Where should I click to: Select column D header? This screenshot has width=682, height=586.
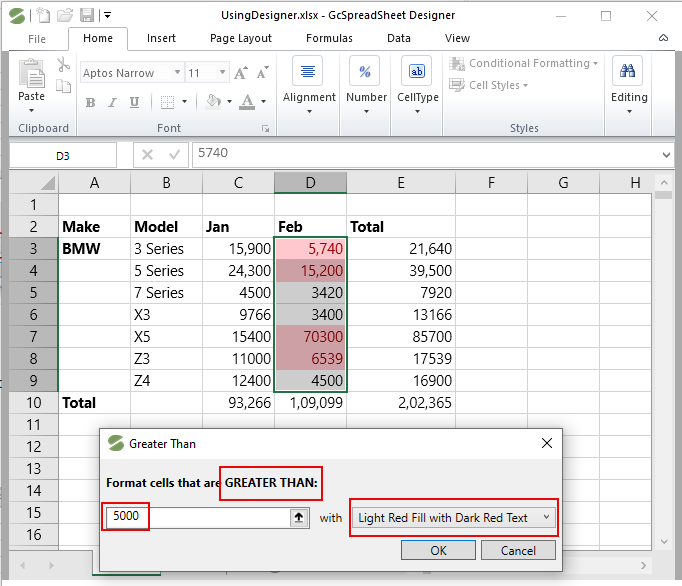coord(310,183)
